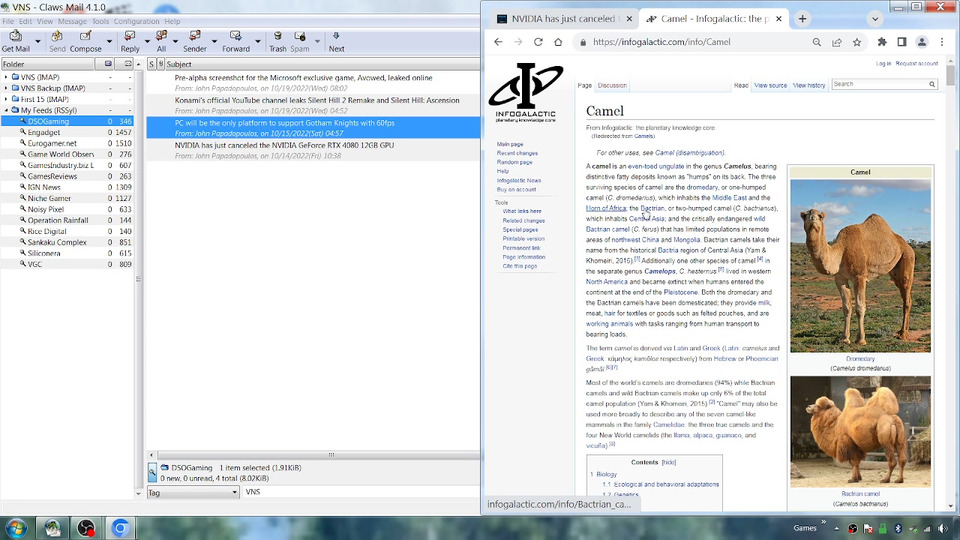The image size is (960, 540).
Task: Open the browser side panel icon
Action: 902,42
